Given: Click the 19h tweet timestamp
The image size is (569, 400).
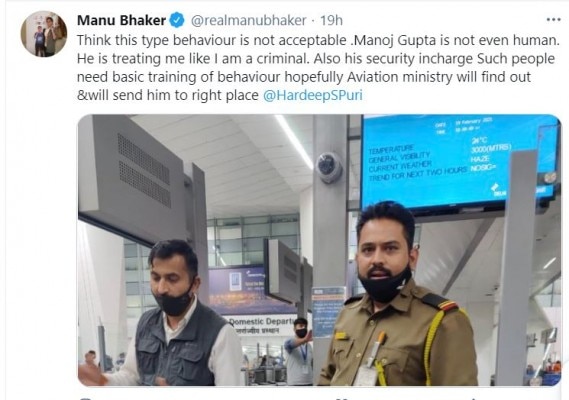Looking at the screenshot, I should 331,20.
